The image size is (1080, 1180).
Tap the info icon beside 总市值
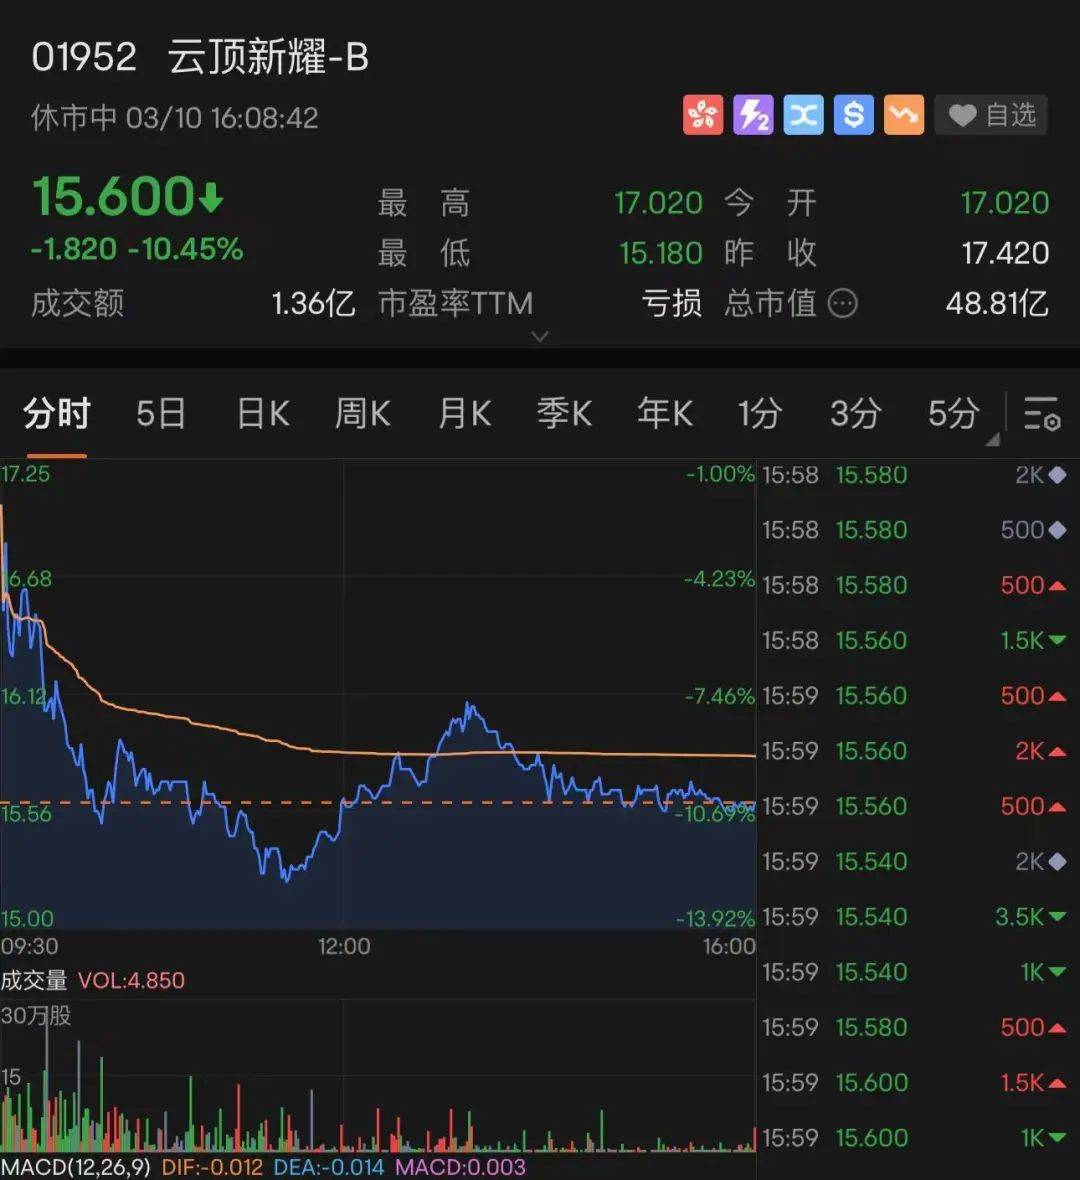pos(842,304)
